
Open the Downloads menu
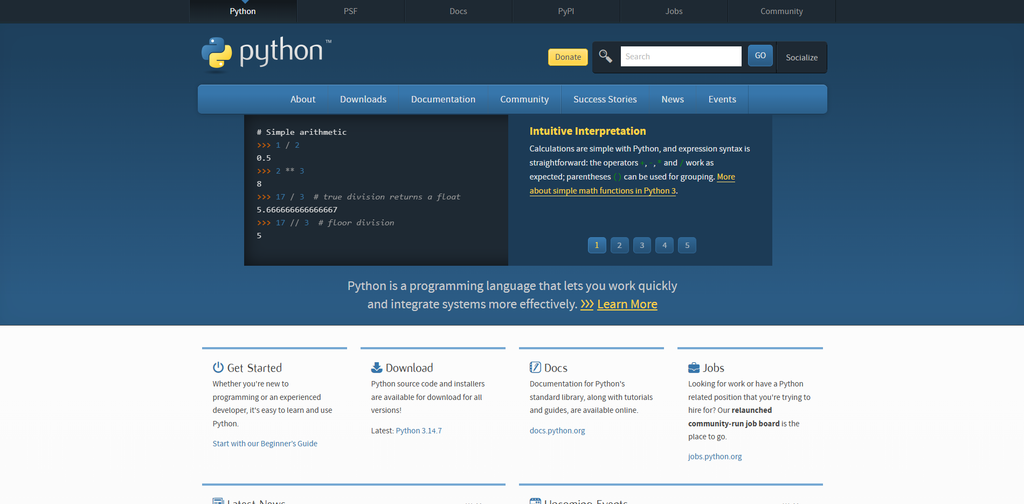363,99
